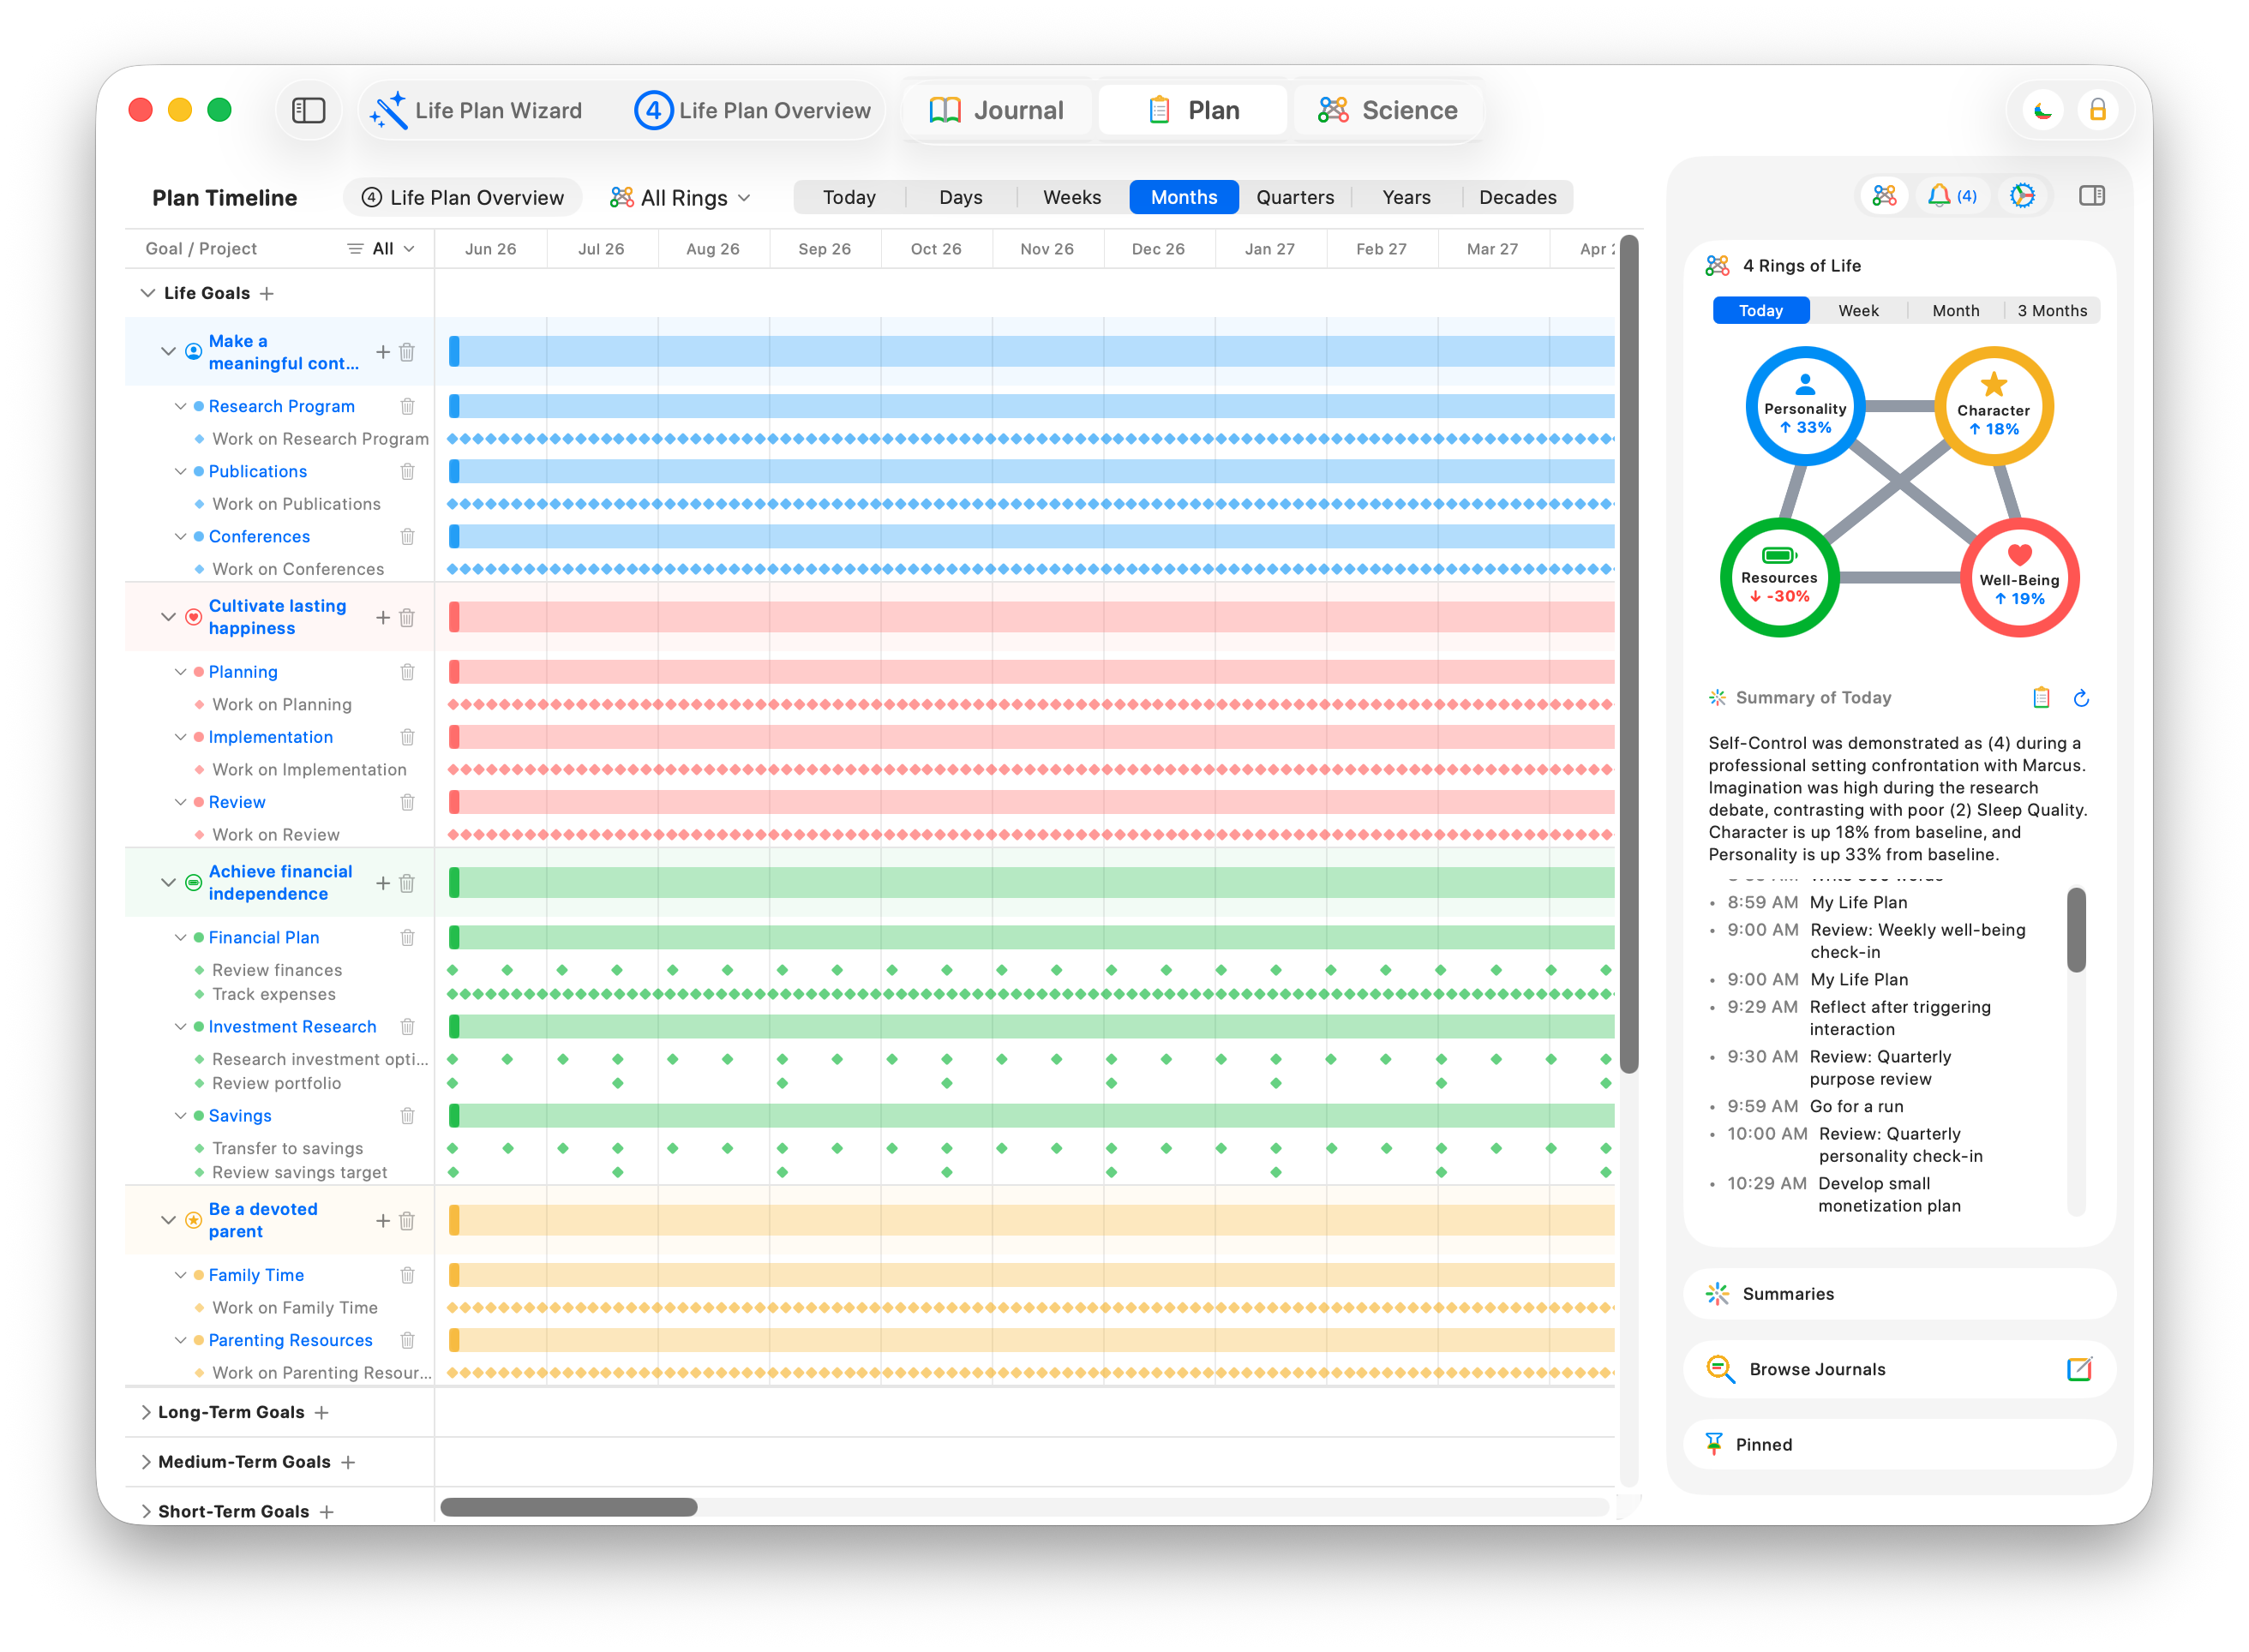2249x1652 pixels.
Task: Open notifications bell with 4 alerts
Action: [1951, 196]
